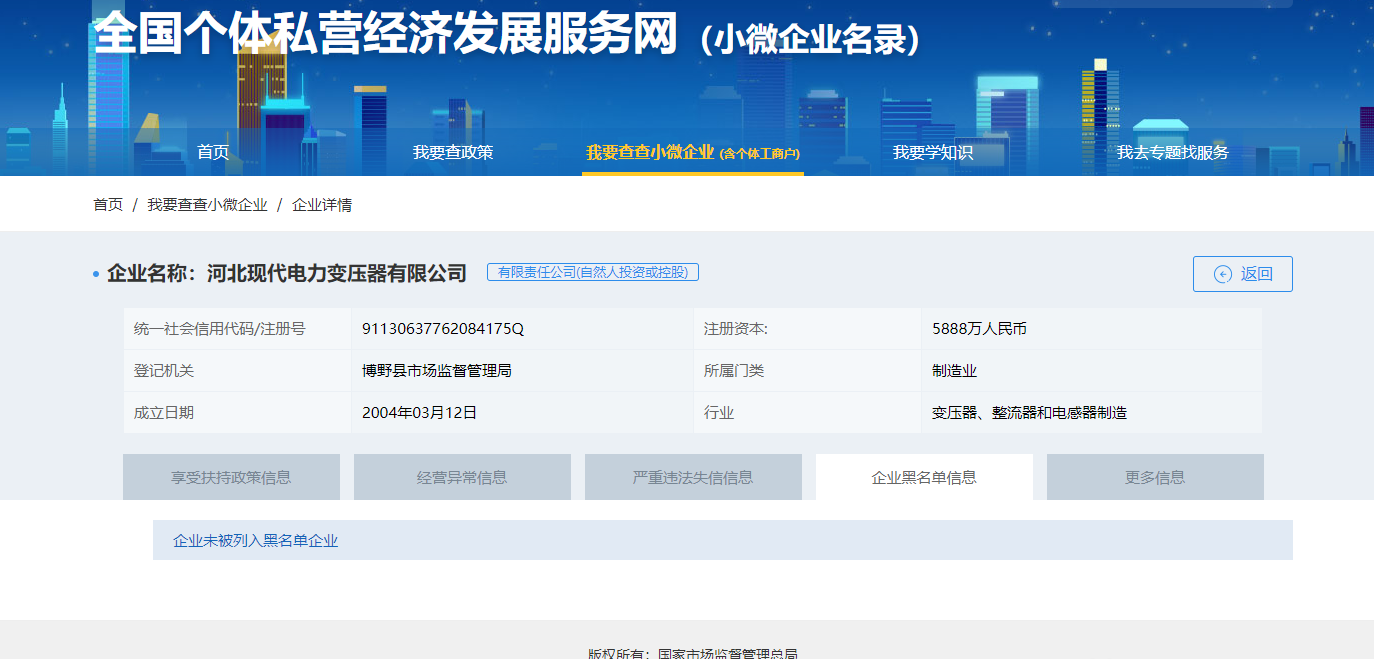Click 我要查查小微企业 breadcrumb link
Screen dimensions: 1374x659
(207, 204)
